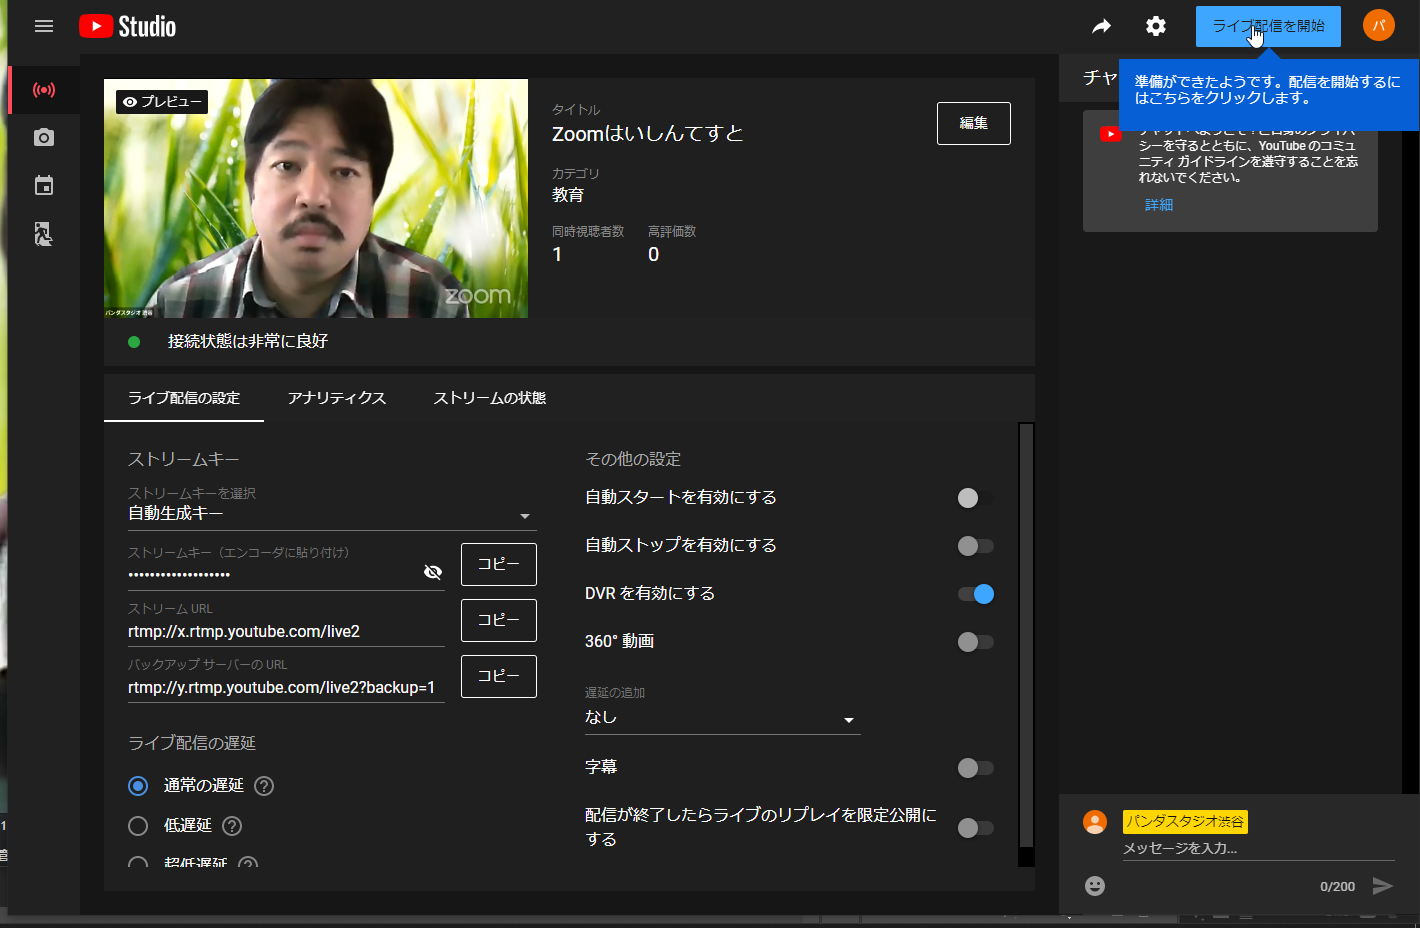Viewport: 1420px width, 928px height.
Task: Disable the DVR を有効にする toggle
Action: pyautogui.click(x=976, y=594)
